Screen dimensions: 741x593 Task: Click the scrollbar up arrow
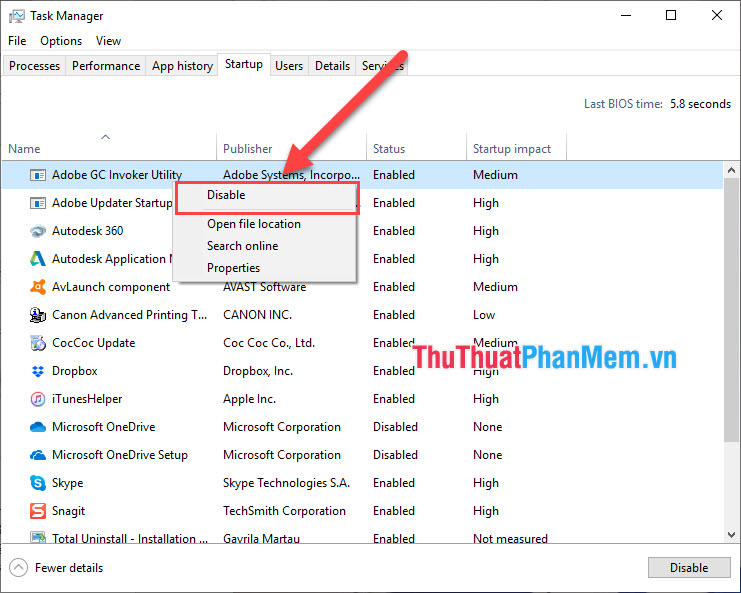pyautogui.click(x=732, y=170)
